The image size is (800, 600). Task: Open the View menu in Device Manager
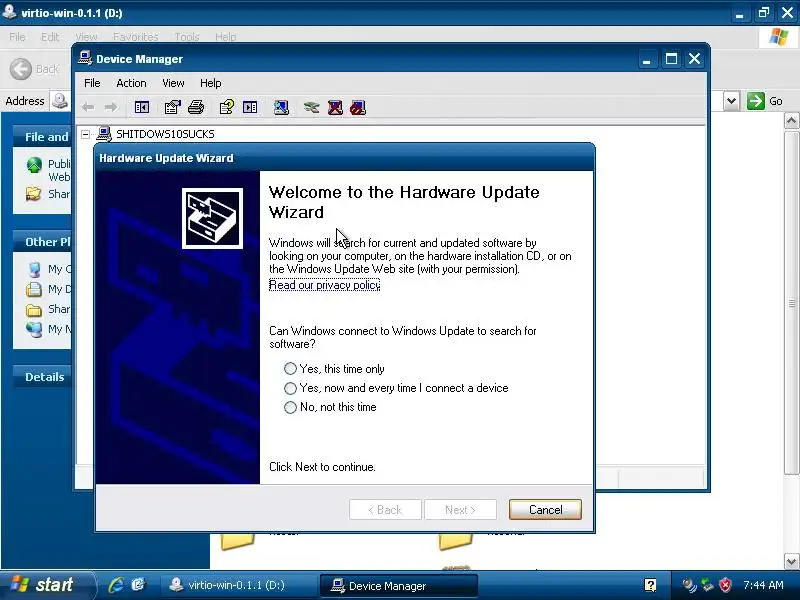point(173,83)
